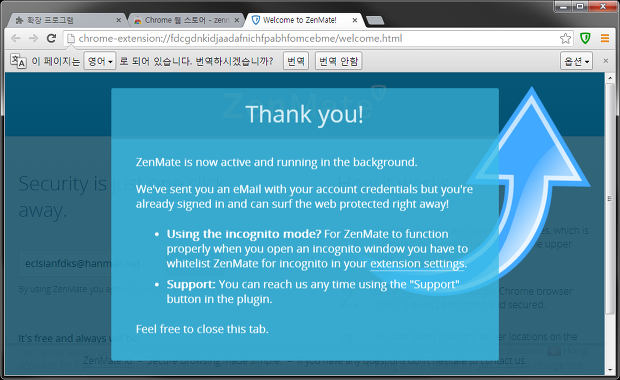620x380 pixels.
Task: Click the 'Using the incognito mode?' bold text
Action: (x=244, y=234)
